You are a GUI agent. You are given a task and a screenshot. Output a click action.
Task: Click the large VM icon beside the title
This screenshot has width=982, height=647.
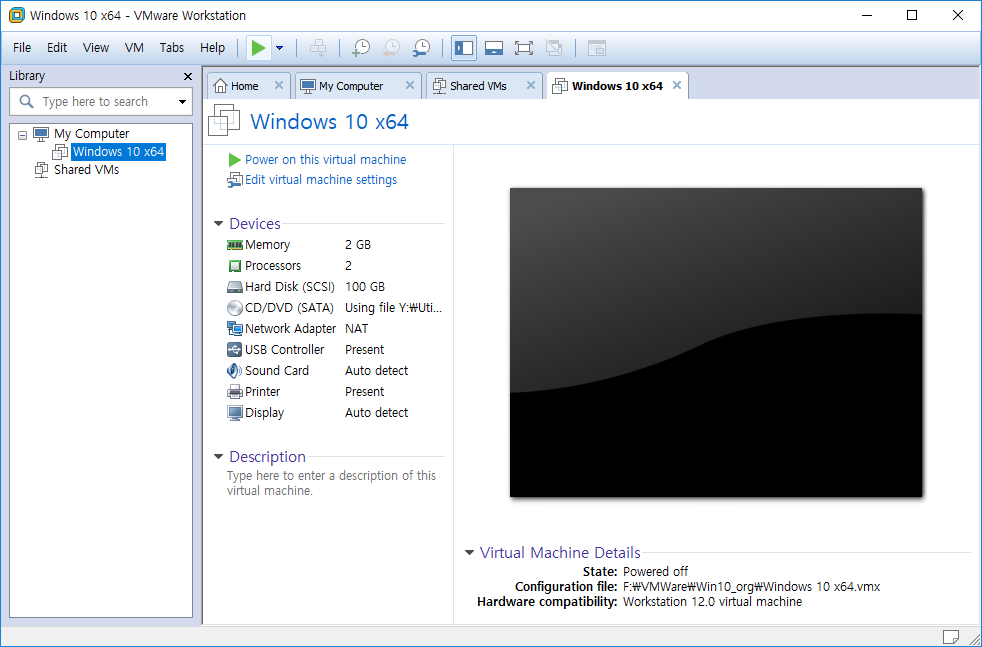tap(224, 120)
